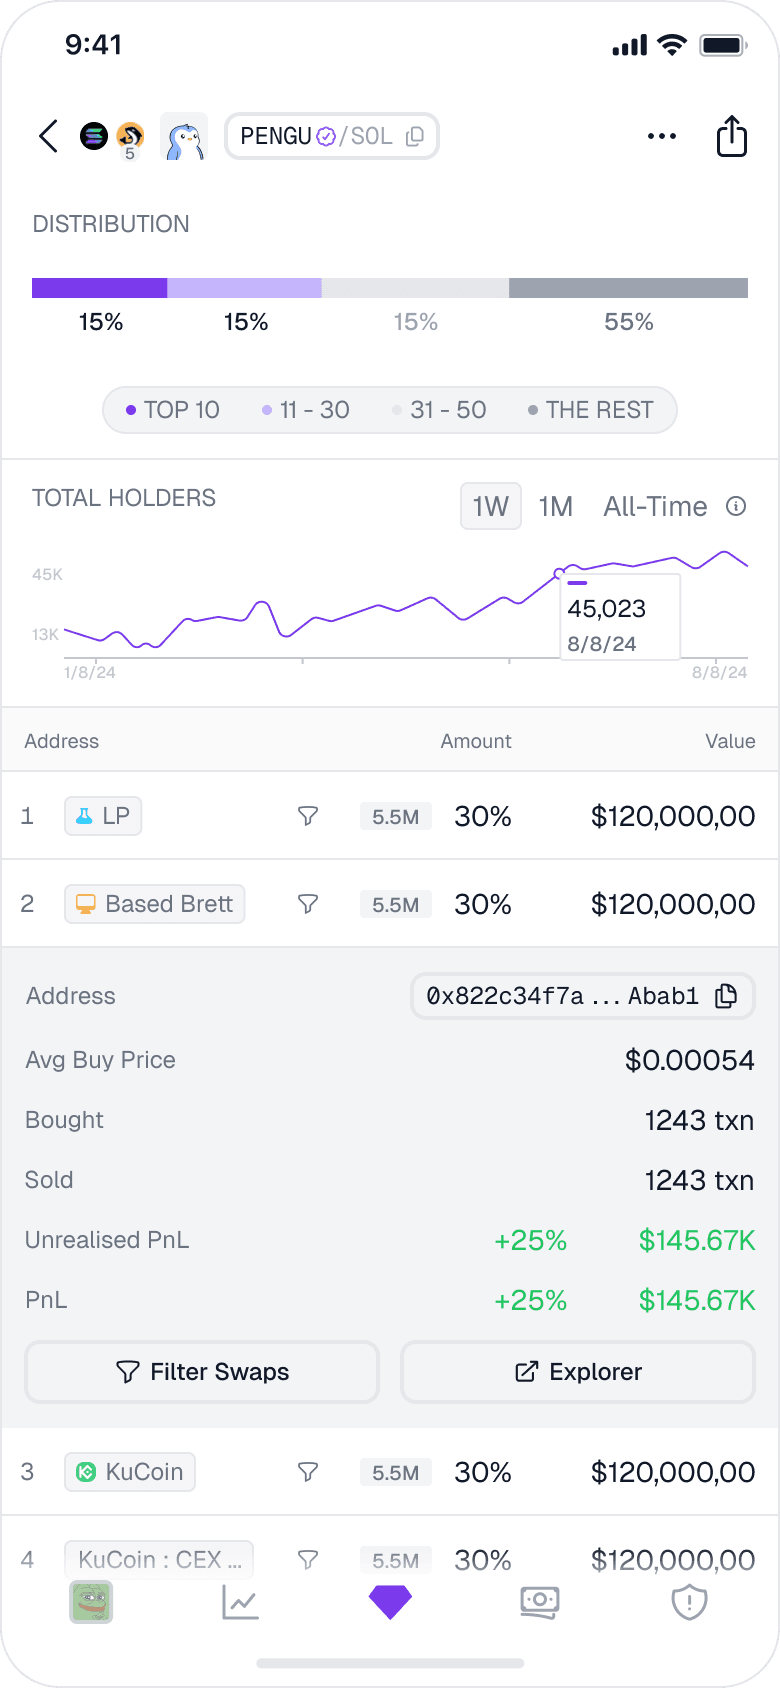Open the three-dot more options menu
This screenshot has height=1688, width=780.
(662, 136)
